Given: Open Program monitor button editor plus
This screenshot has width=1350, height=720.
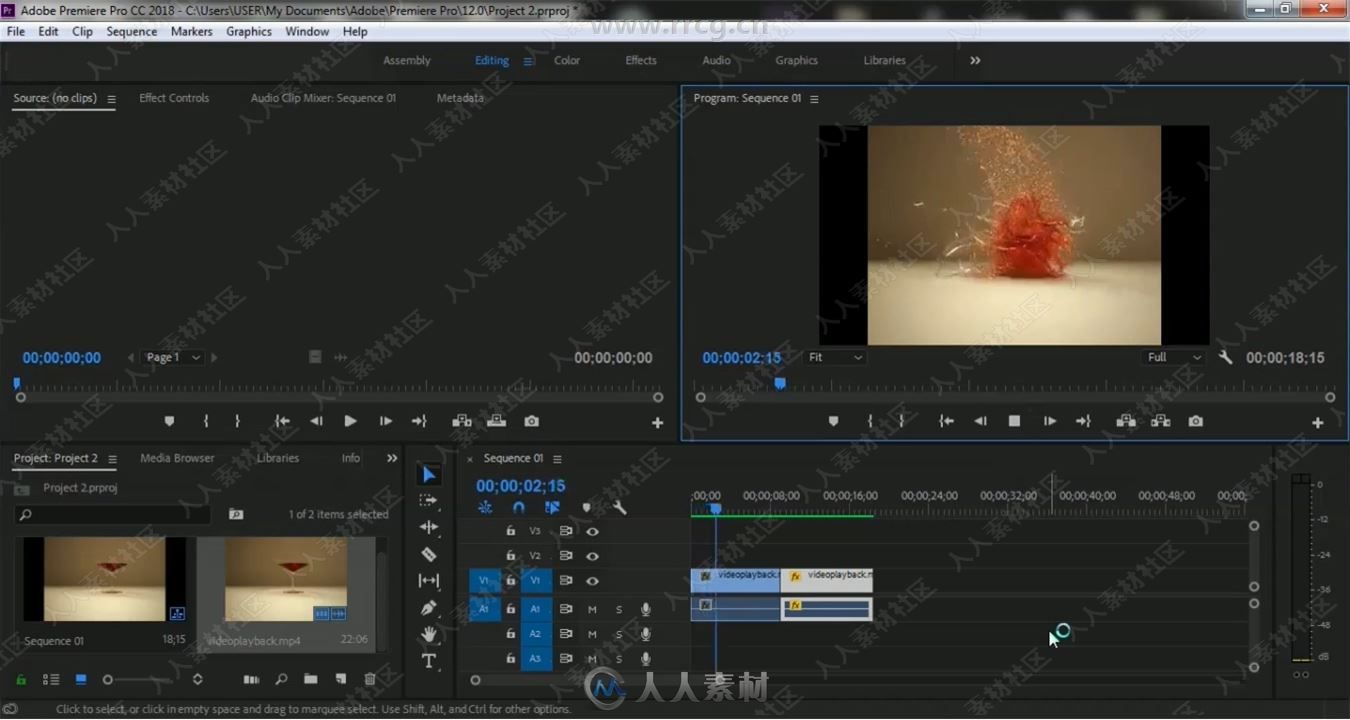Looking at the screenshot, I should (x=1318, y=423).
